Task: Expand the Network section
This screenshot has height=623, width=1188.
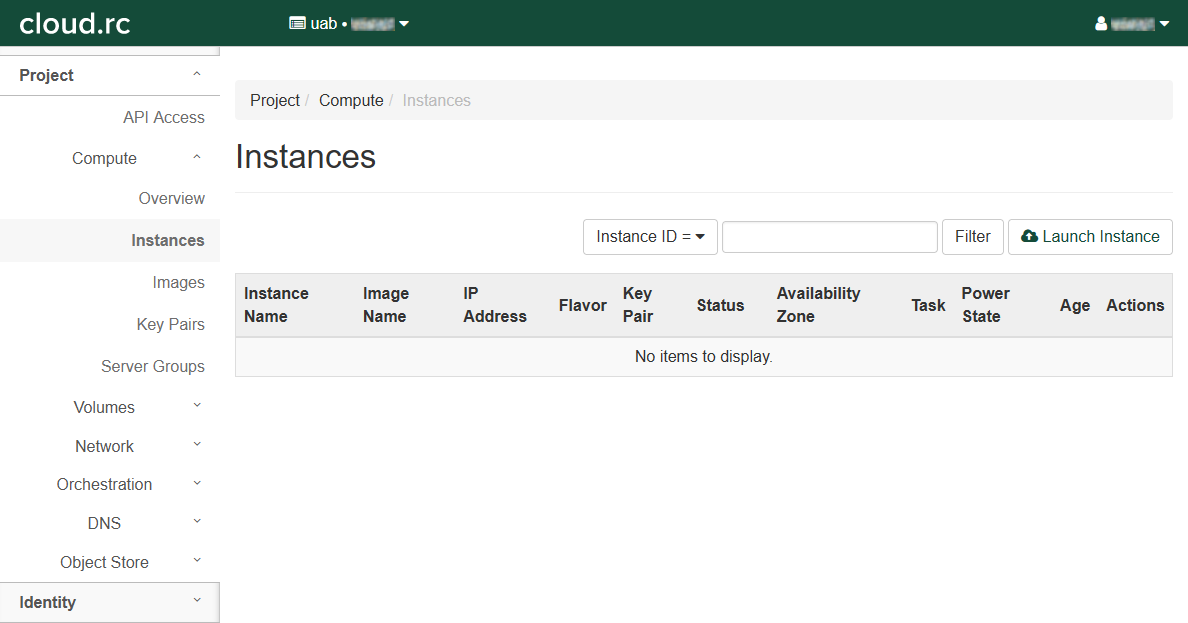Action: tap(136, 446)
